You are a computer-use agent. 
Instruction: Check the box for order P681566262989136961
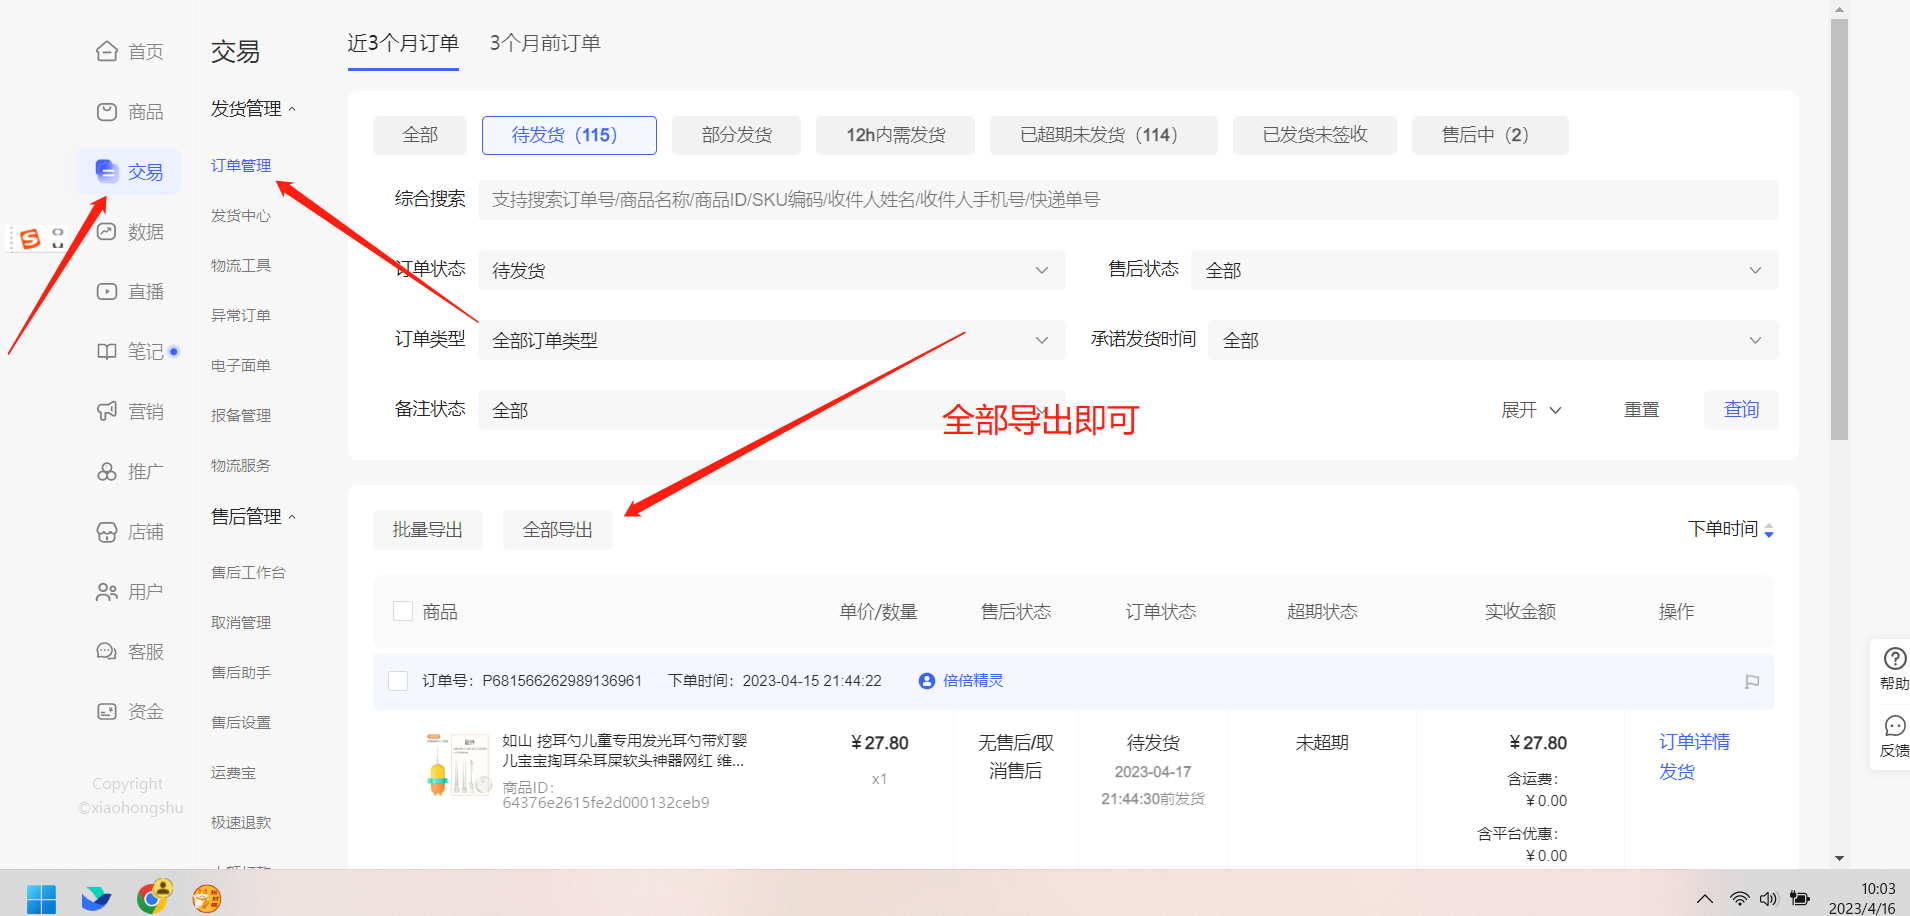pos(398,681)
